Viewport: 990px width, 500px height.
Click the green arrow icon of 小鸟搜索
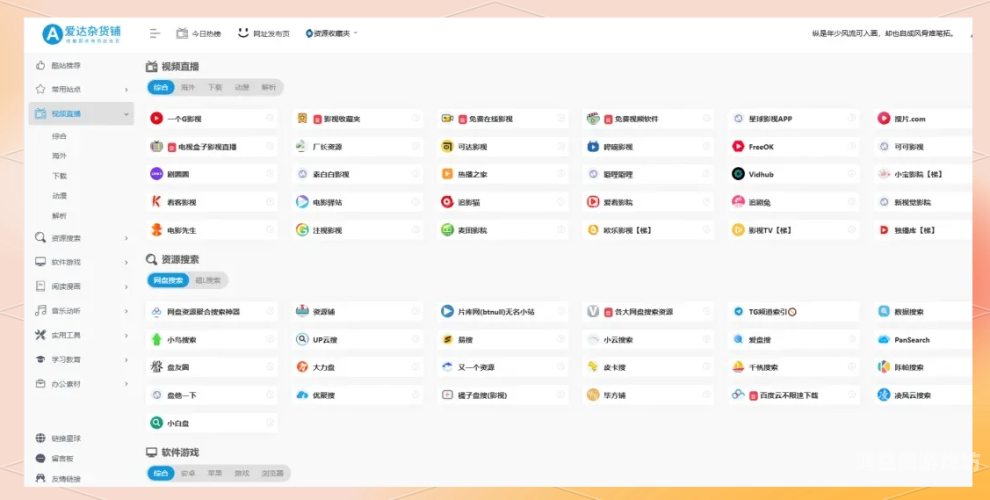coord(157,339)
